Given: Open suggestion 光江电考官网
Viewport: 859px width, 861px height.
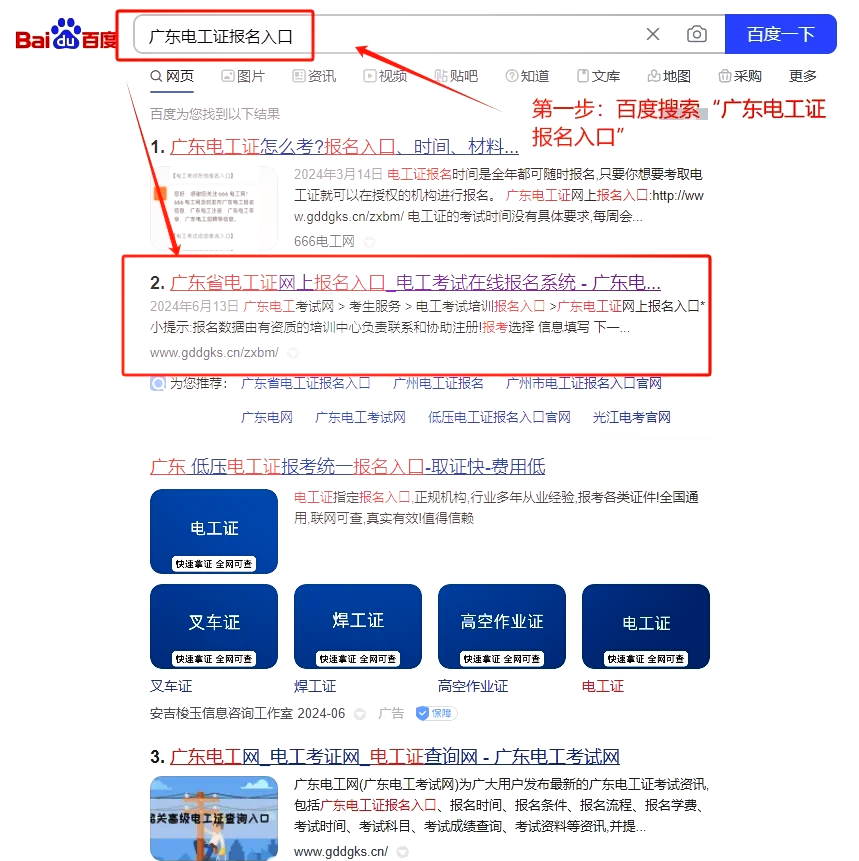Looking at the screenshot, I should pos(632,417).
